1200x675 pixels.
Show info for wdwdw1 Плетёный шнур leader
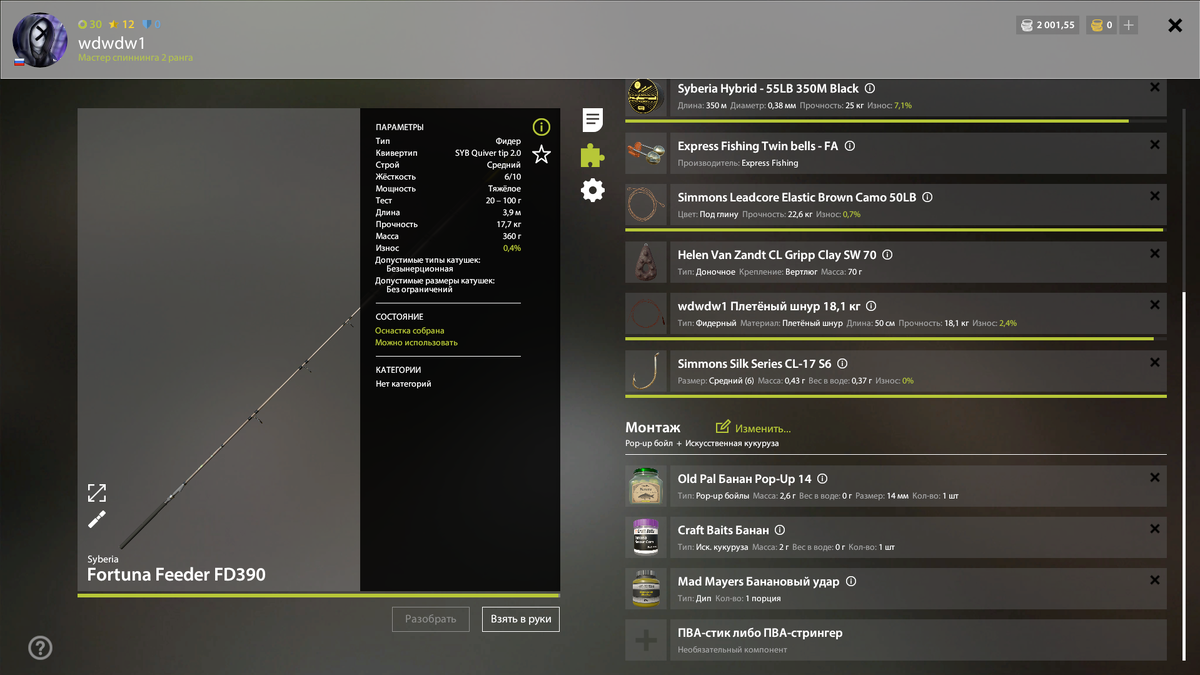(x=871, y=306)
